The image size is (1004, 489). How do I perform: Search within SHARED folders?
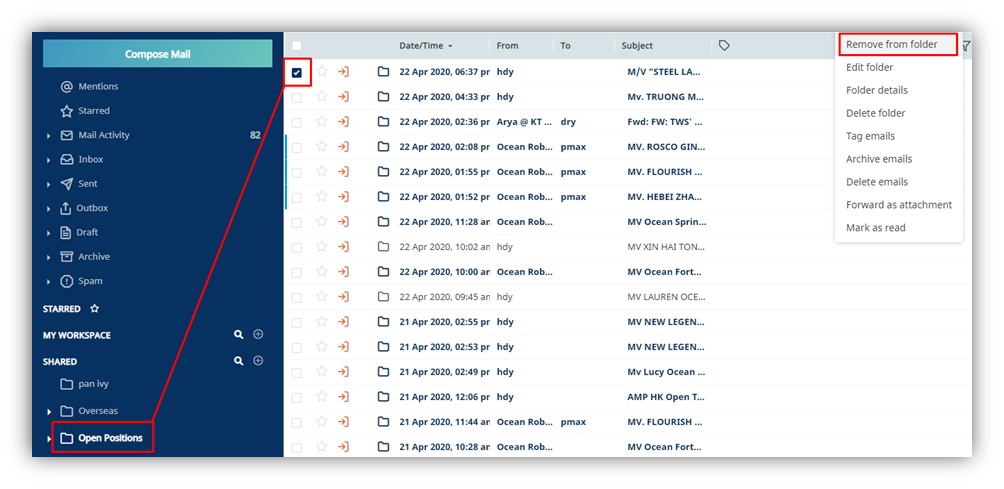[238, 361]
